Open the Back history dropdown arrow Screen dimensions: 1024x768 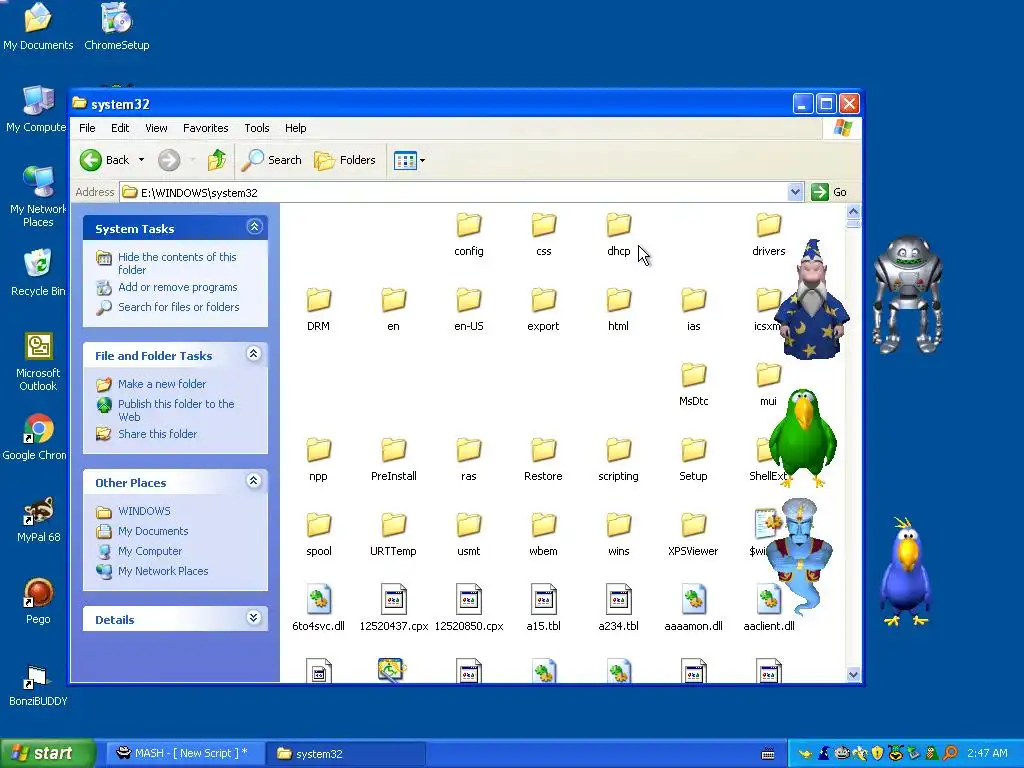(141, 160)
